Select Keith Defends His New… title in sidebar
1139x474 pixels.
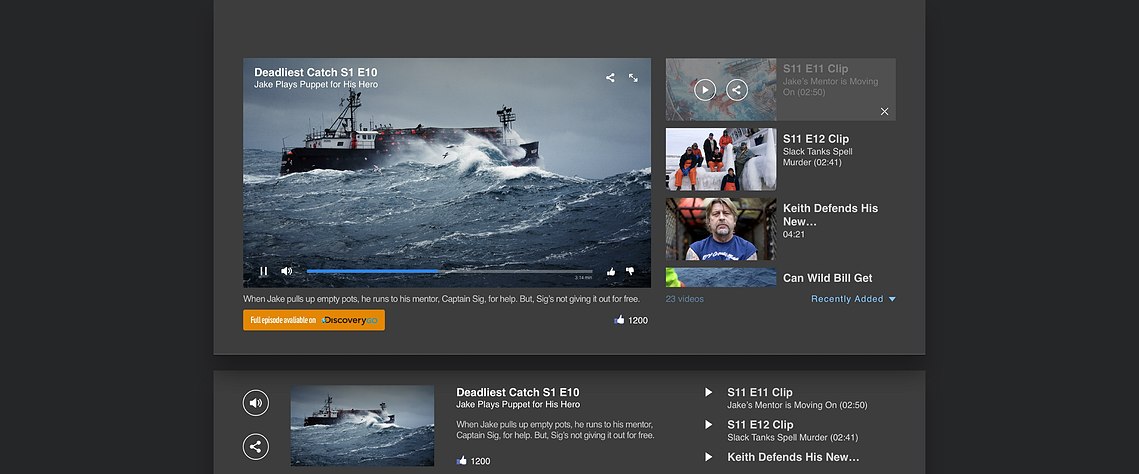pyautogui.click(x=830, y=214)
